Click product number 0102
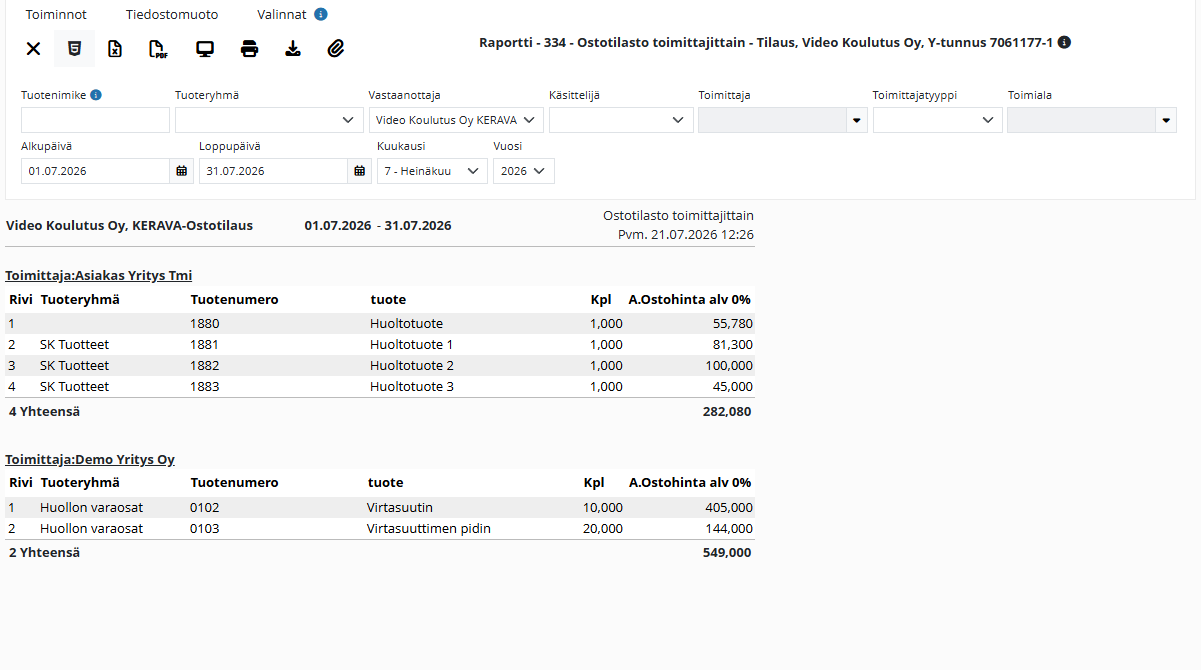 click(204, 508)
